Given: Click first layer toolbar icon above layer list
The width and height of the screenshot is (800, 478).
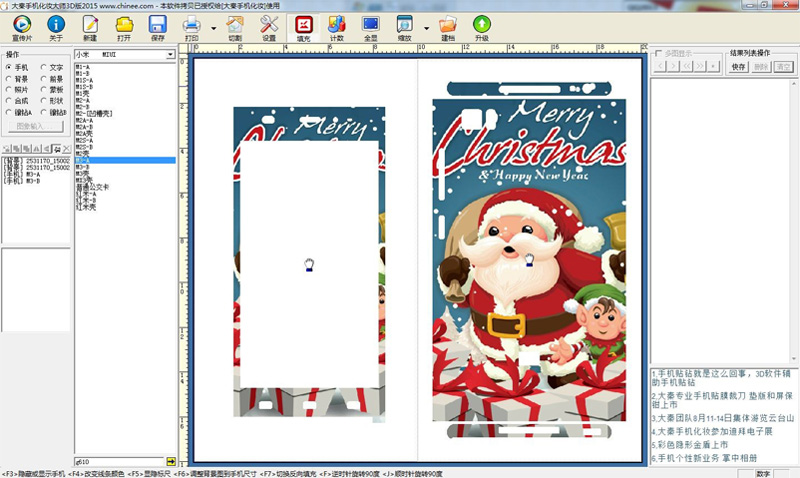Looking at the screenshot, I should [x=7, y=149].
